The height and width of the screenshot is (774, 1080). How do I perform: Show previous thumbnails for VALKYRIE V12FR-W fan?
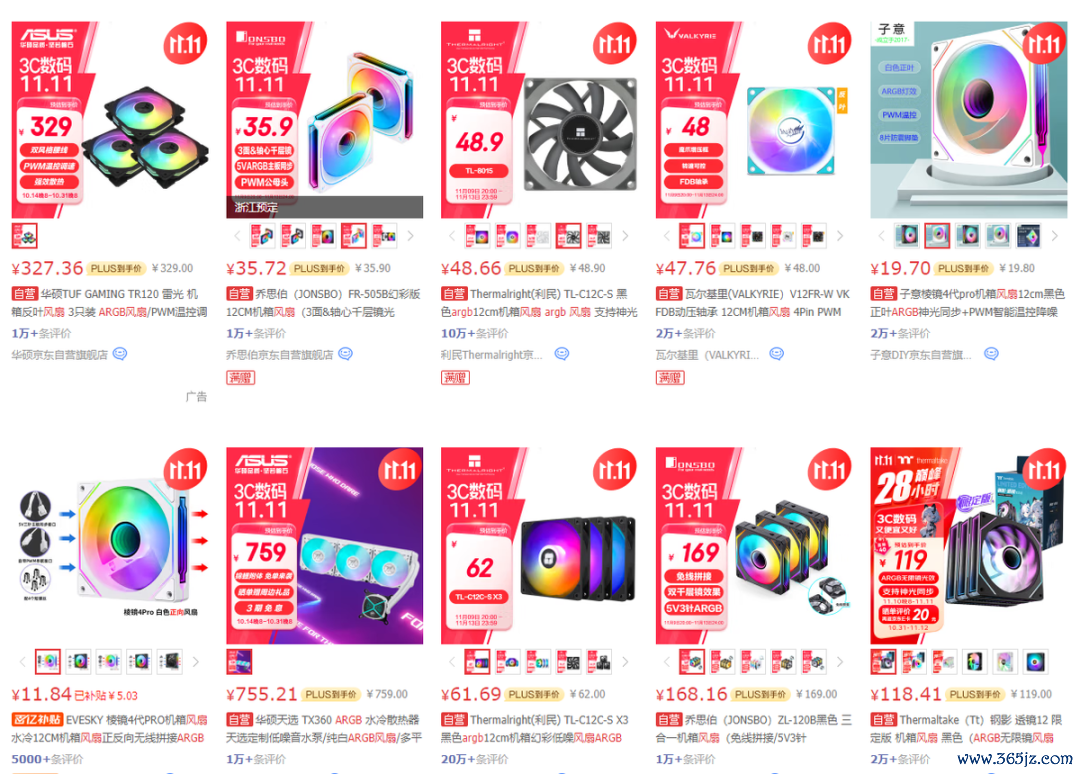point(666,236)
